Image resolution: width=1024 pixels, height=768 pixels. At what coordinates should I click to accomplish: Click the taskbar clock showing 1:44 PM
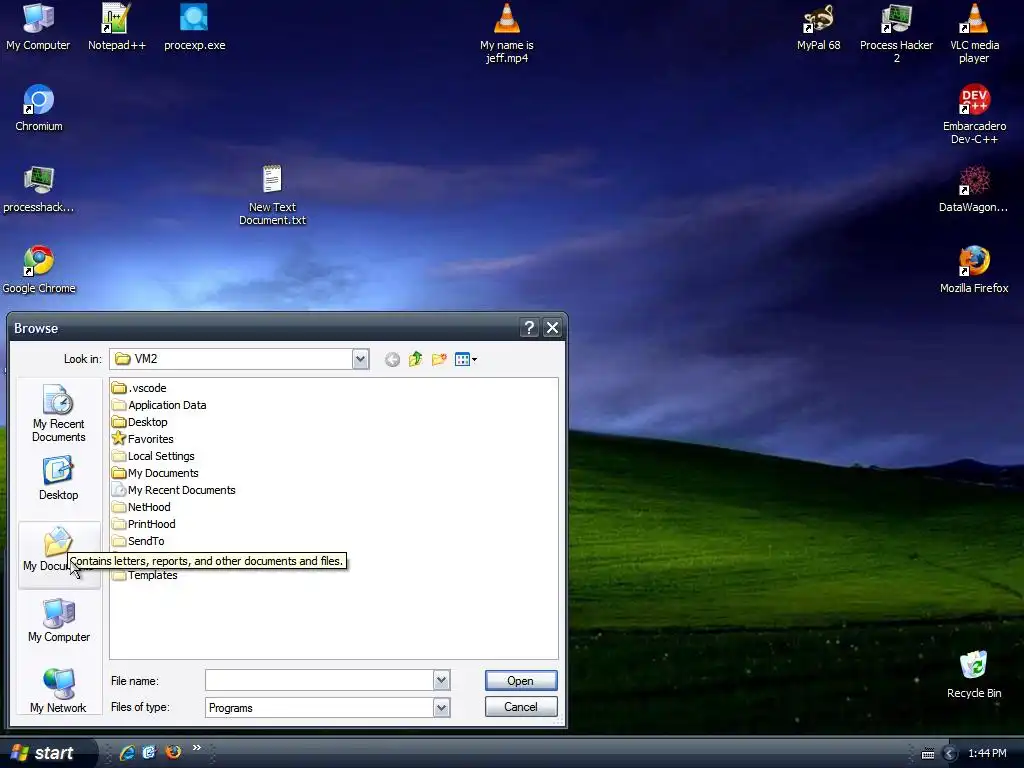pos(987,754)
